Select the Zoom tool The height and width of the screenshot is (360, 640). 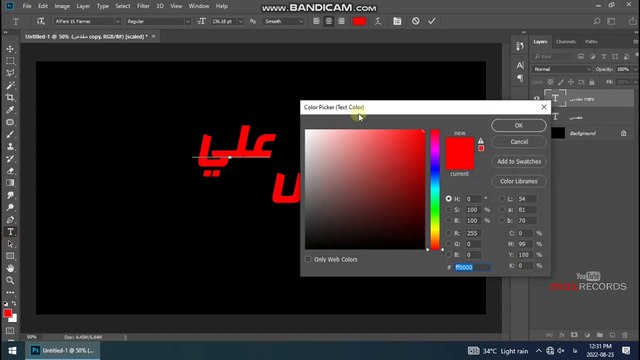point(10,280)
